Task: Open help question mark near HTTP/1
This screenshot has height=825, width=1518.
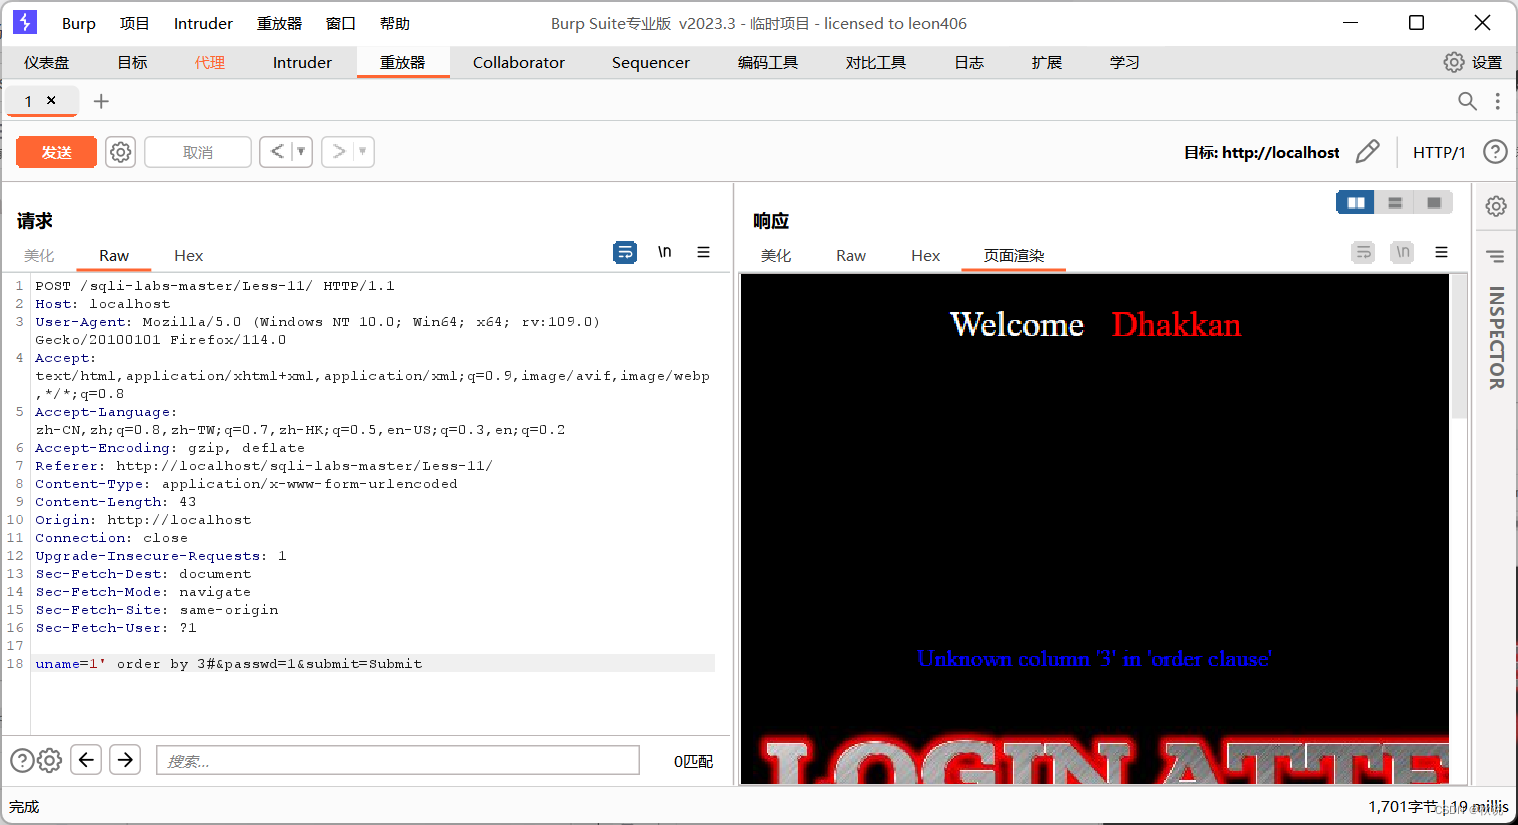Action: pos(1495,152)
